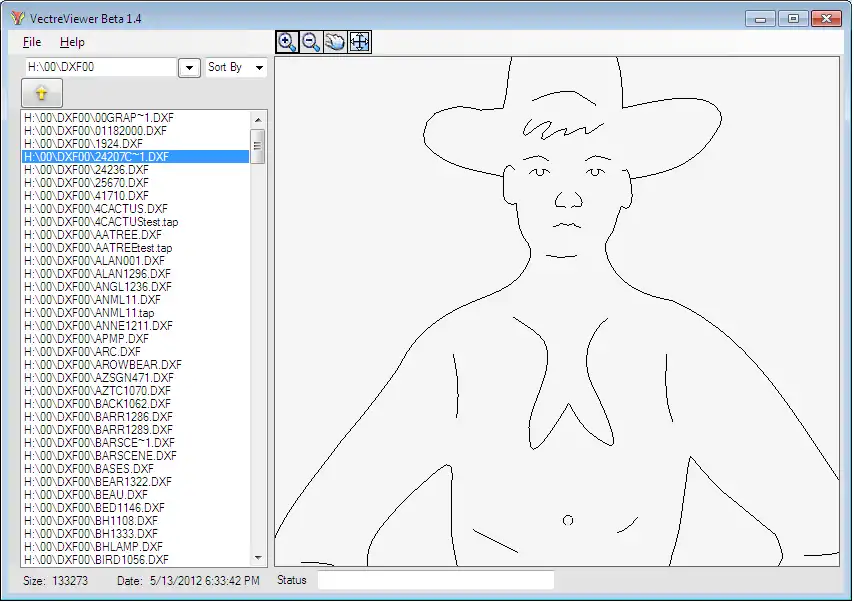
Task: Activate the hand Pan tool
Action: tap(335, 42)
